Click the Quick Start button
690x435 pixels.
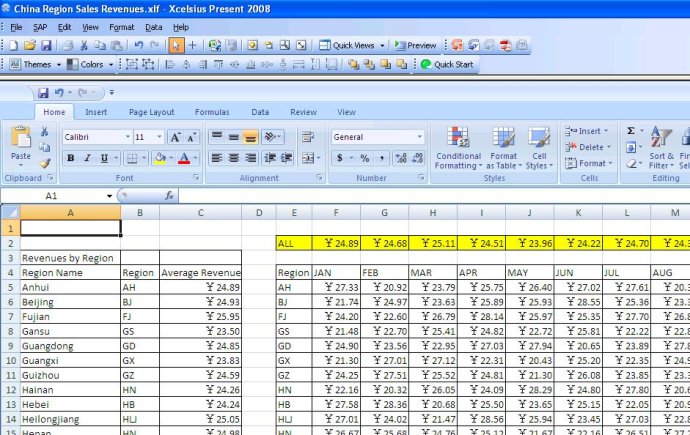coord(448,64)
